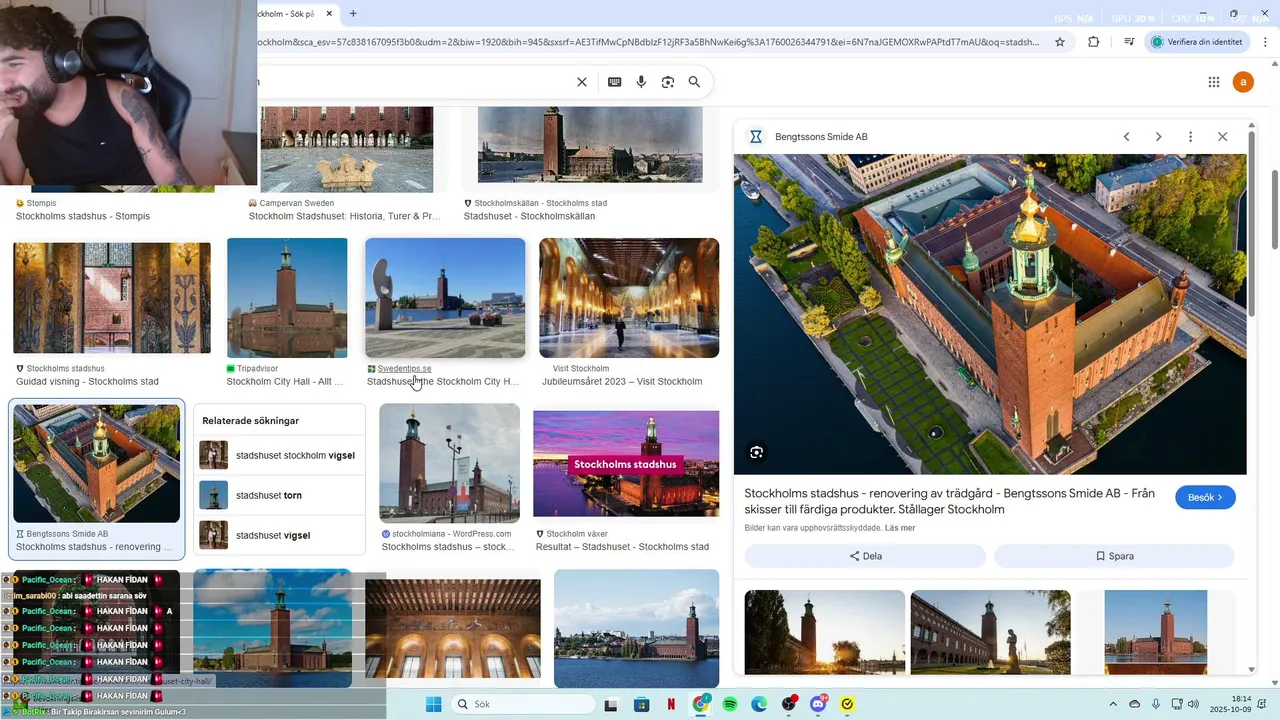Open the Swedentips.se source link
This screenshot has height=720, width=1280.
point(404,369)
